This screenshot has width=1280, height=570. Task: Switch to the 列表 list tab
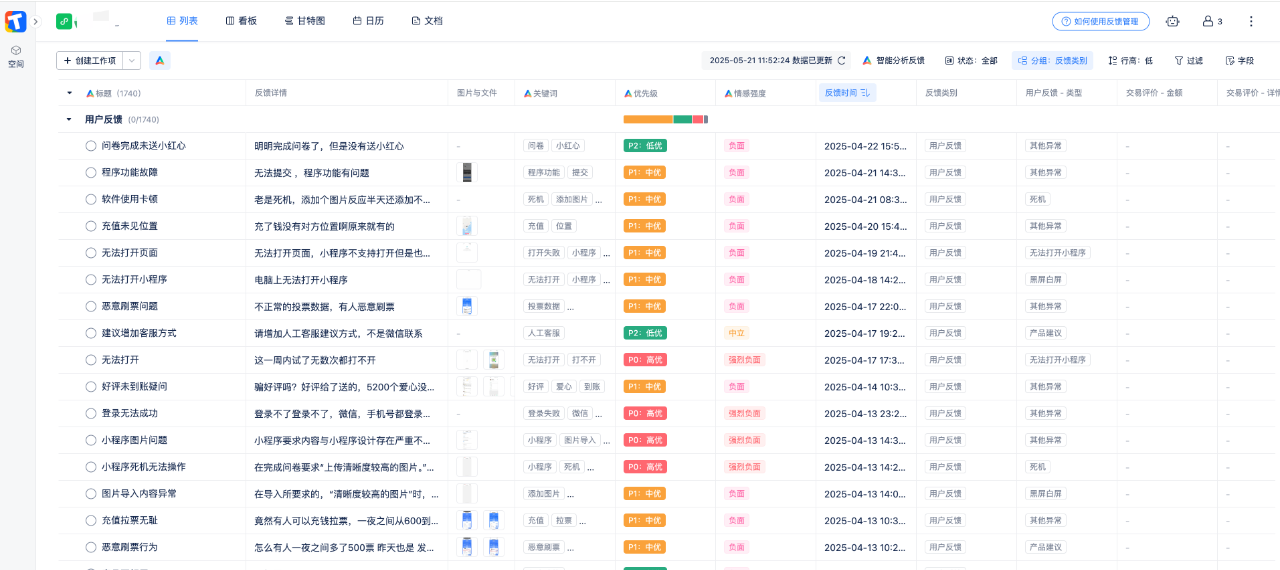point(182,21)
